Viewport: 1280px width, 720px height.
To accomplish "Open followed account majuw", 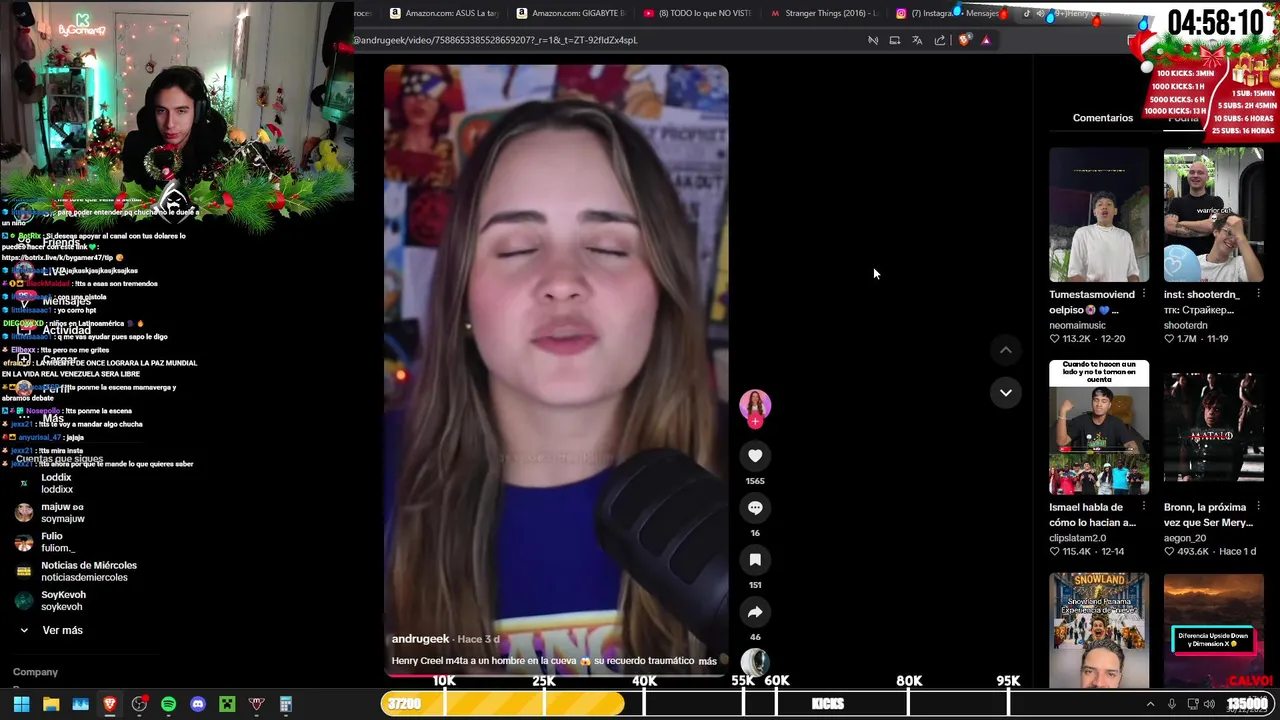I will 62,513.
